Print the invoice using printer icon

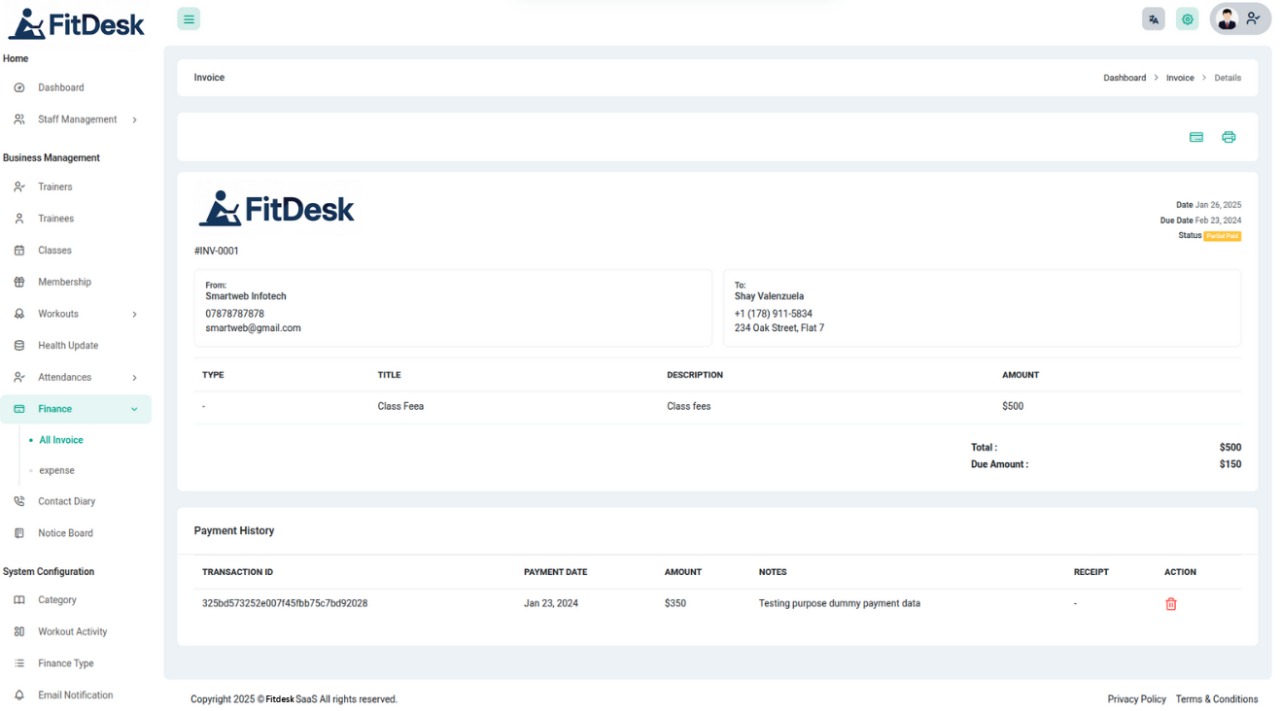coord(1228,137)
